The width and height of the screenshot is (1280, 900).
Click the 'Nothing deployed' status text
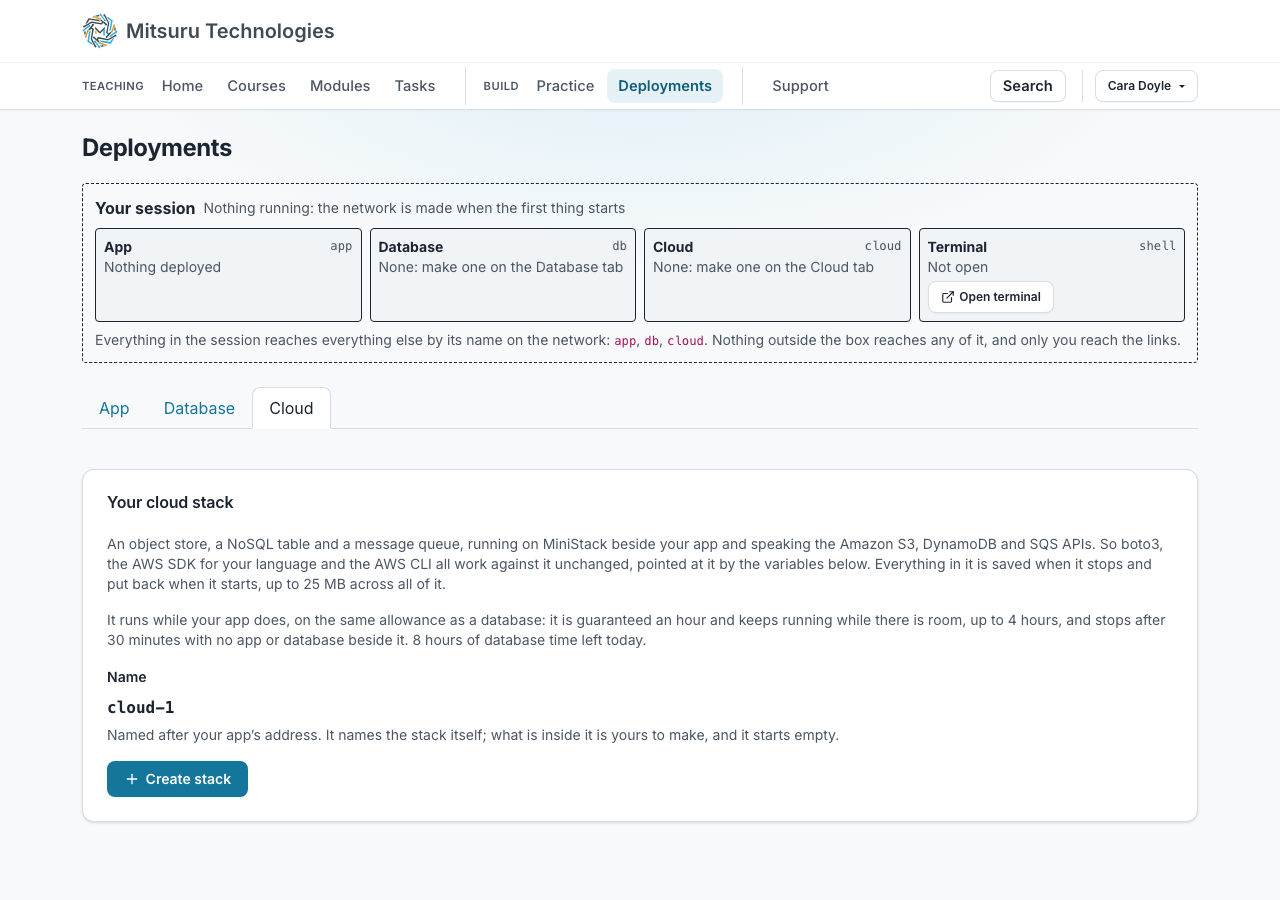162,267
